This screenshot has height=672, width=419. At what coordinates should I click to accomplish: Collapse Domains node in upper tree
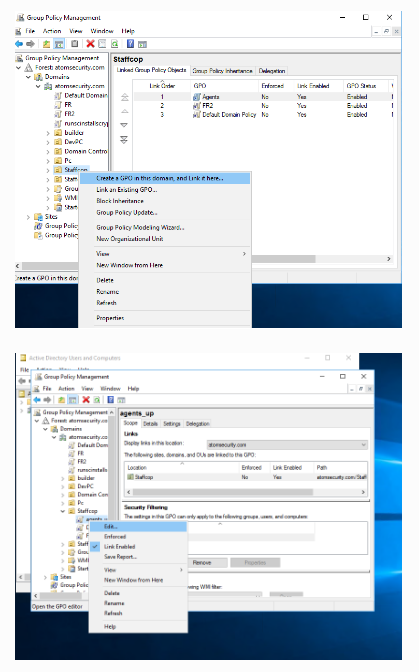(x=28, y=77)
